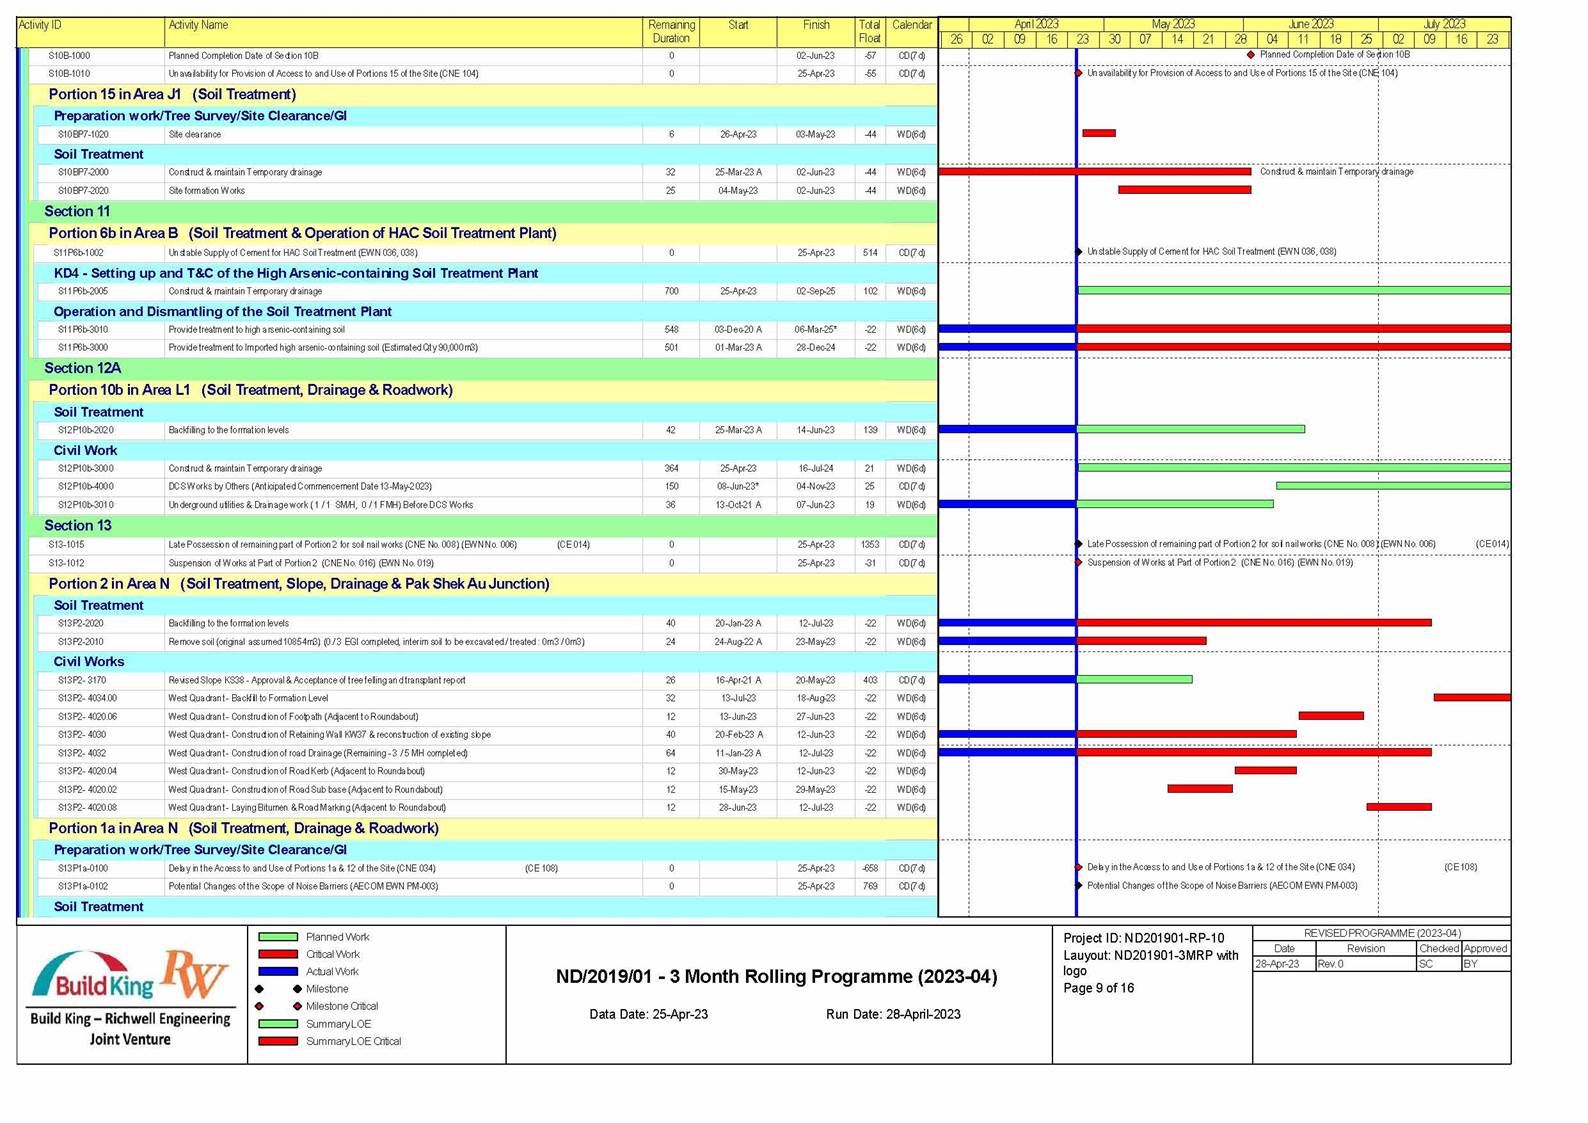
Task: Click activity ID S10B-1000
Action: point(69,56)
